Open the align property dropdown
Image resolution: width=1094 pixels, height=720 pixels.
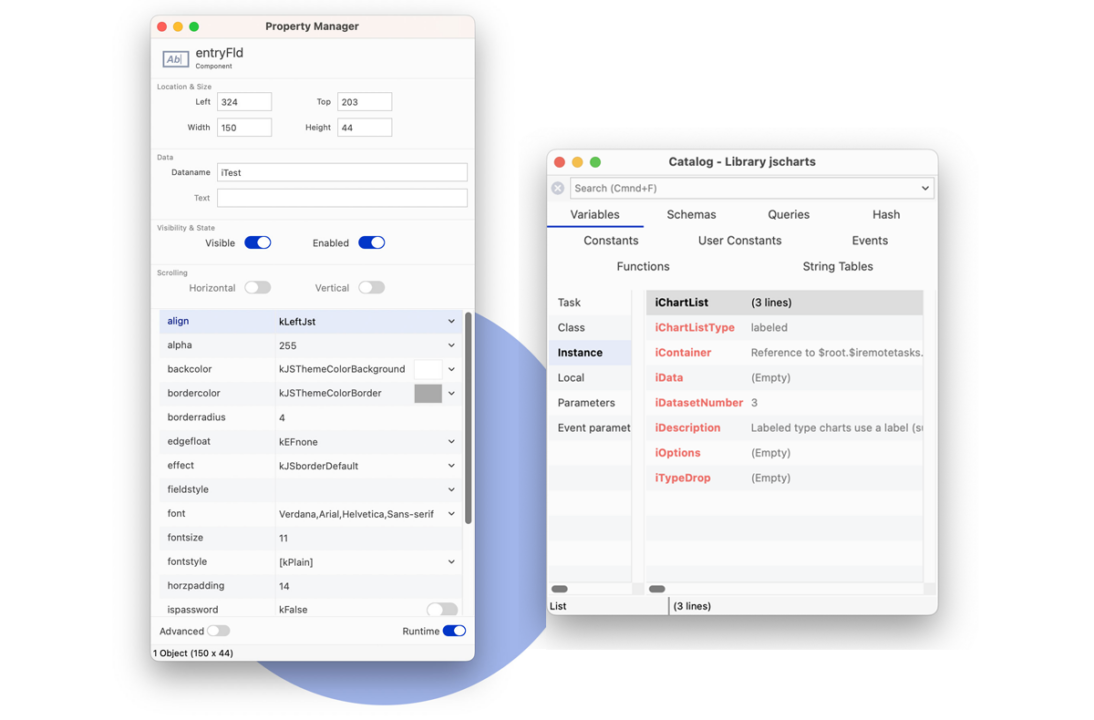click(x=451, y=321)
